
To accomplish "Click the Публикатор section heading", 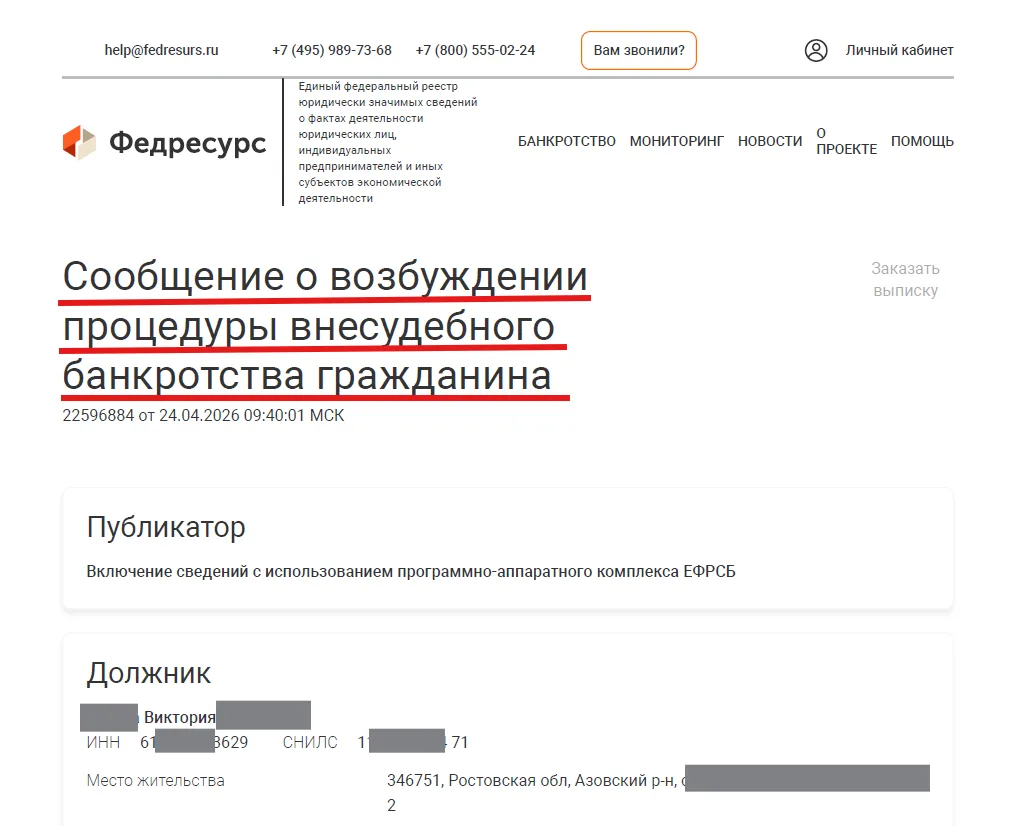I will 166,527.
